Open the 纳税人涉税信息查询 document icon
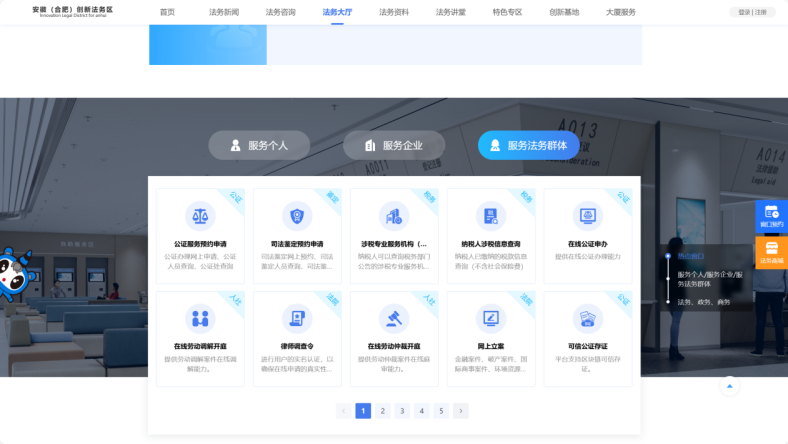Viewport: 788px width, 444px height. coord(490,216)
